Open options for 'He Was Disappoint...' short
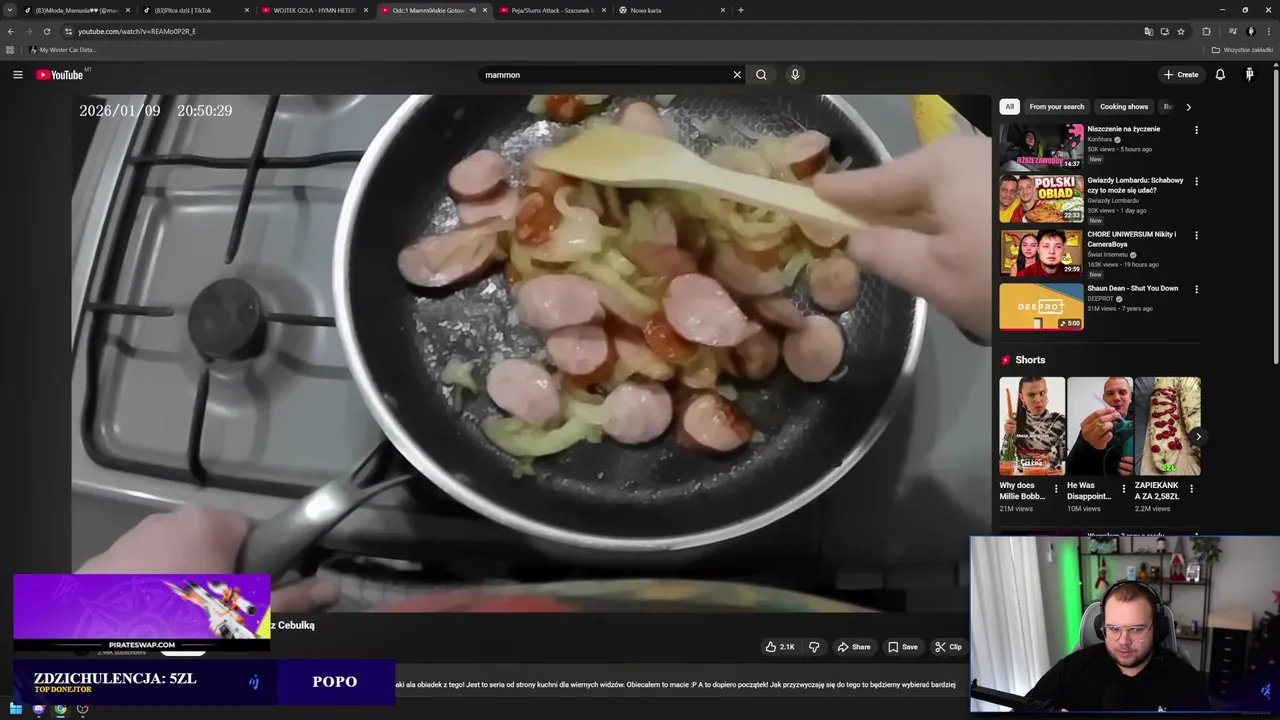 coord(1123,490)
